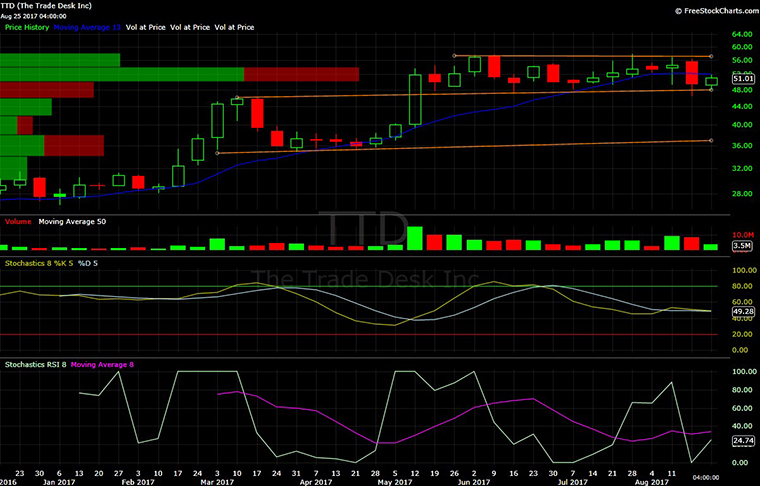Click the long red candle after Mar 10
The height and width of the screenshot is (486, 760).
pyautogui.click(x=257, y=113)
